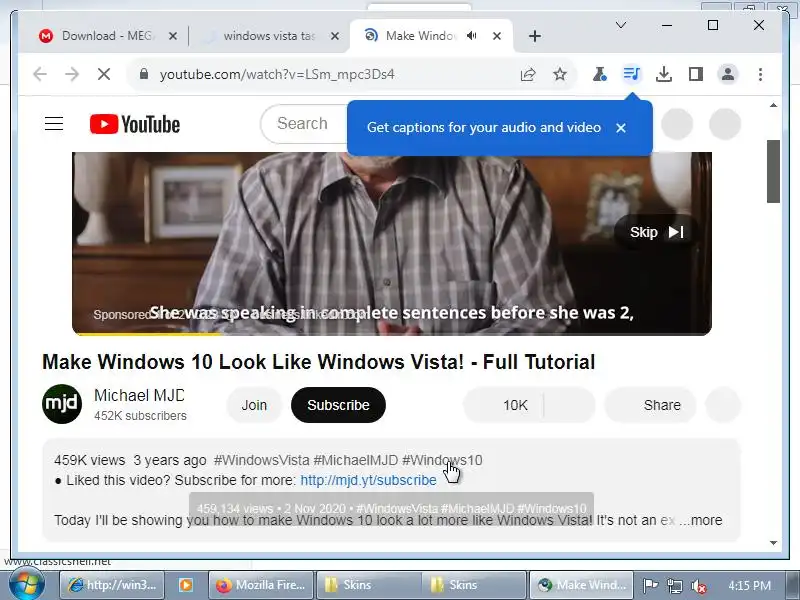
Task: Toggle Chrome side panel icon
Action: (696, 74)
